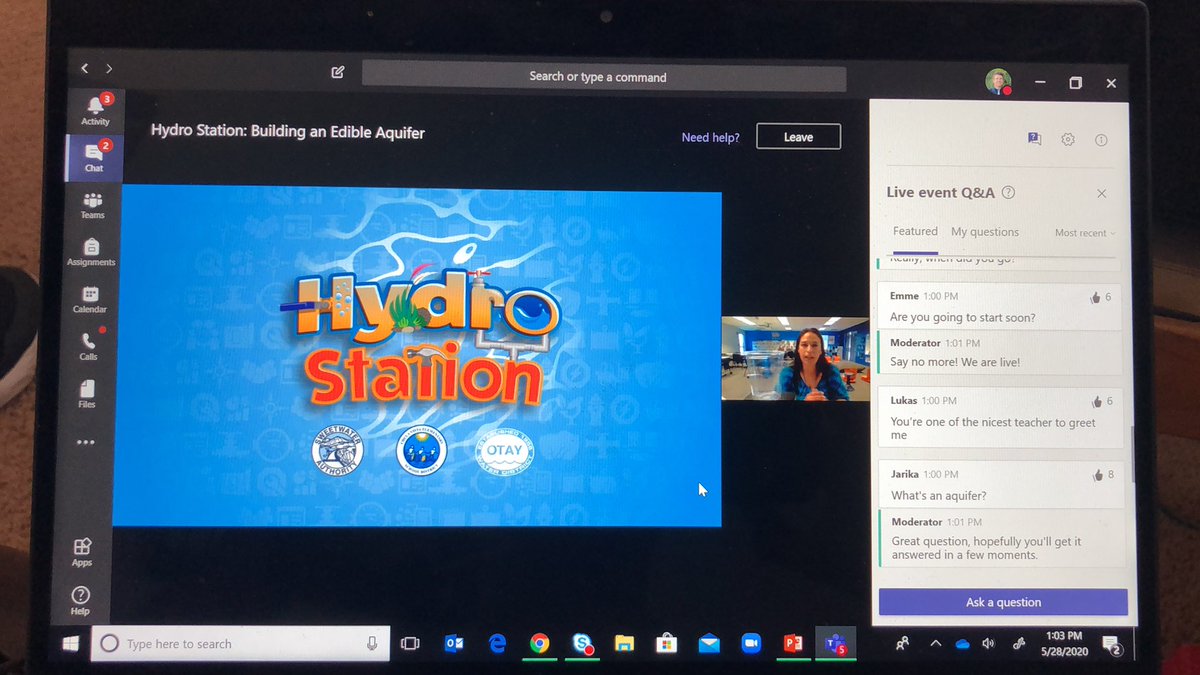
Task: Show event information icon
Action: (1101, 140)
